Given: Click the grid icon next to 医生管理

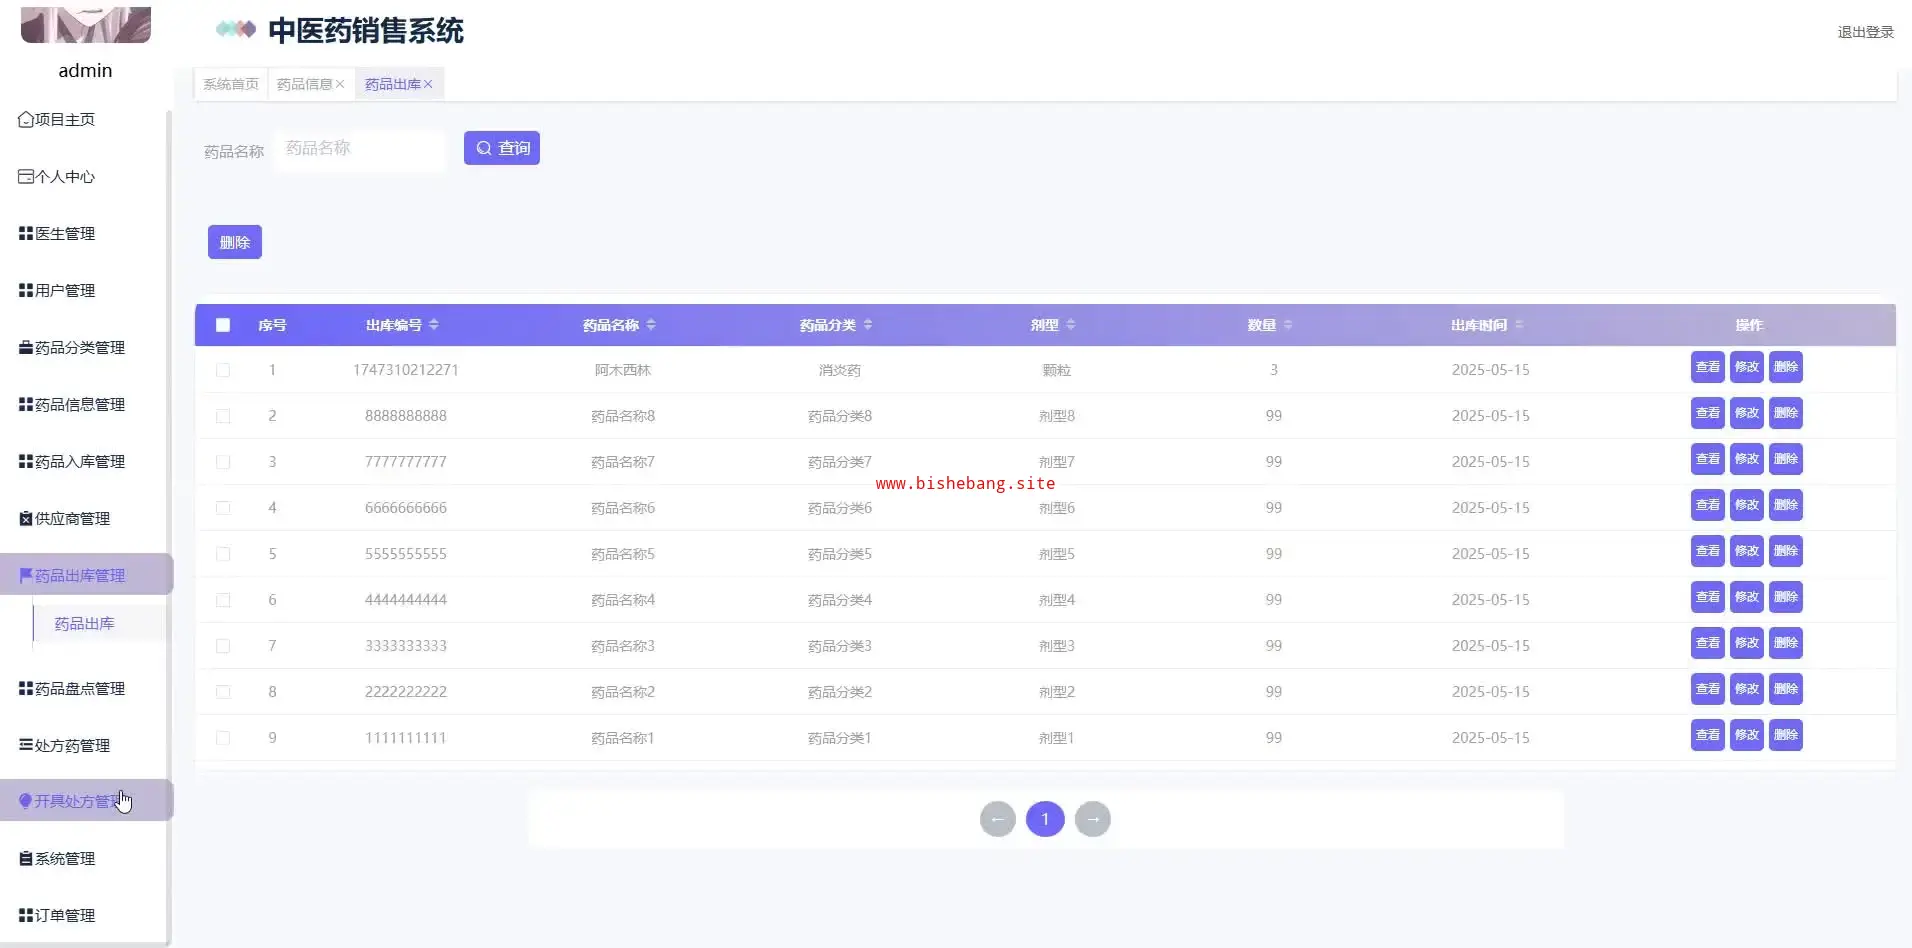Looking at the screenshot, I should point(26,234).
